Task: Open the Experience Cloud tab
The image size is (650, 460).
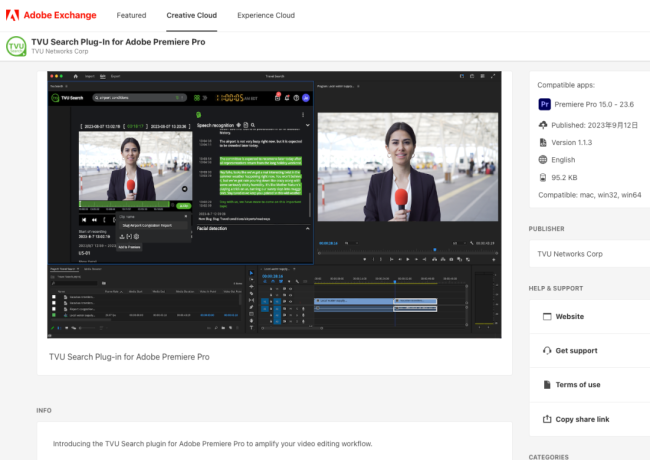Action: point(266,15)
